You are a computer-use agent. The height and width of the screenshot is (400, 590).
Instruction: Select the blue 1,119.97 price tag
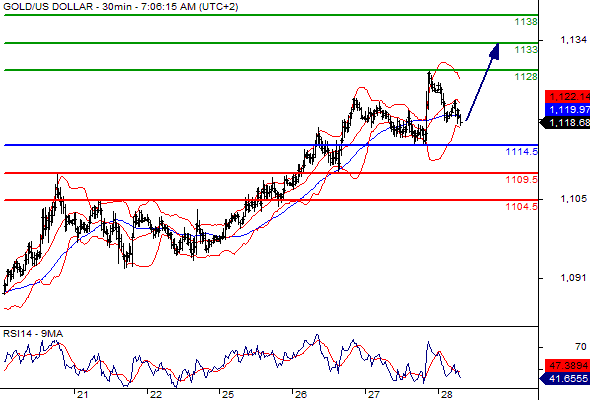tap(567, 110)
